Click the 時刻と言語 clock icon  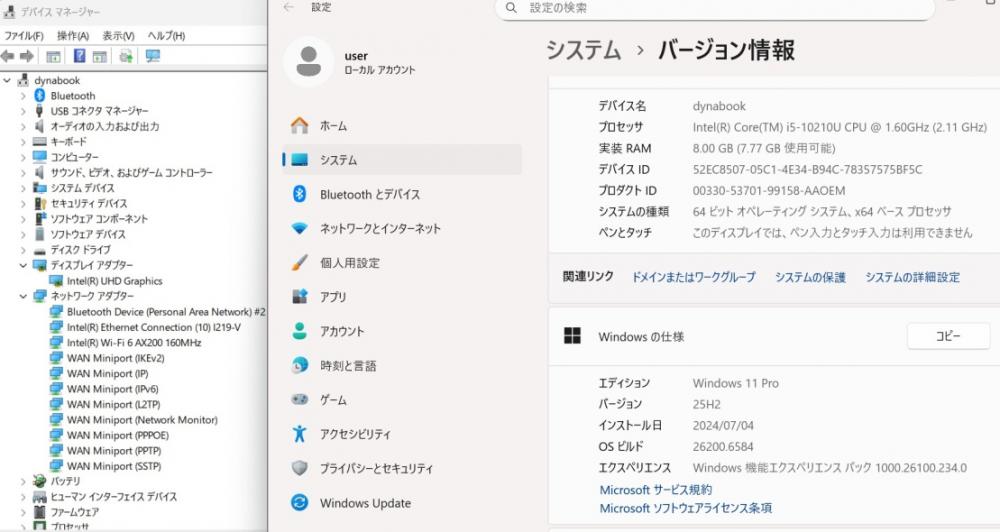click(x=299, y=366)
